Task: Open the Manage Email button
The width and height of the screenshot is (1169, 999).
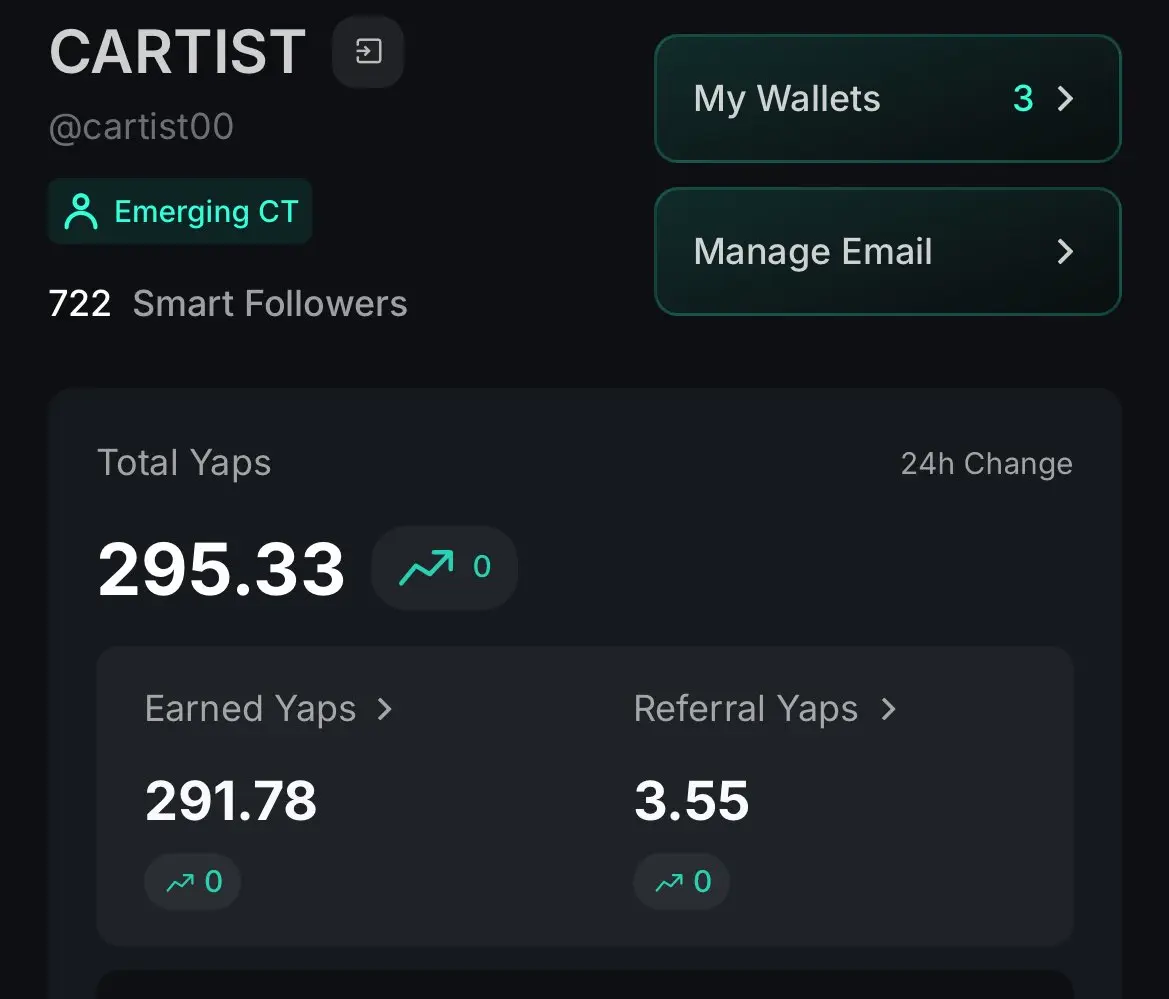Action: (888, 251)
